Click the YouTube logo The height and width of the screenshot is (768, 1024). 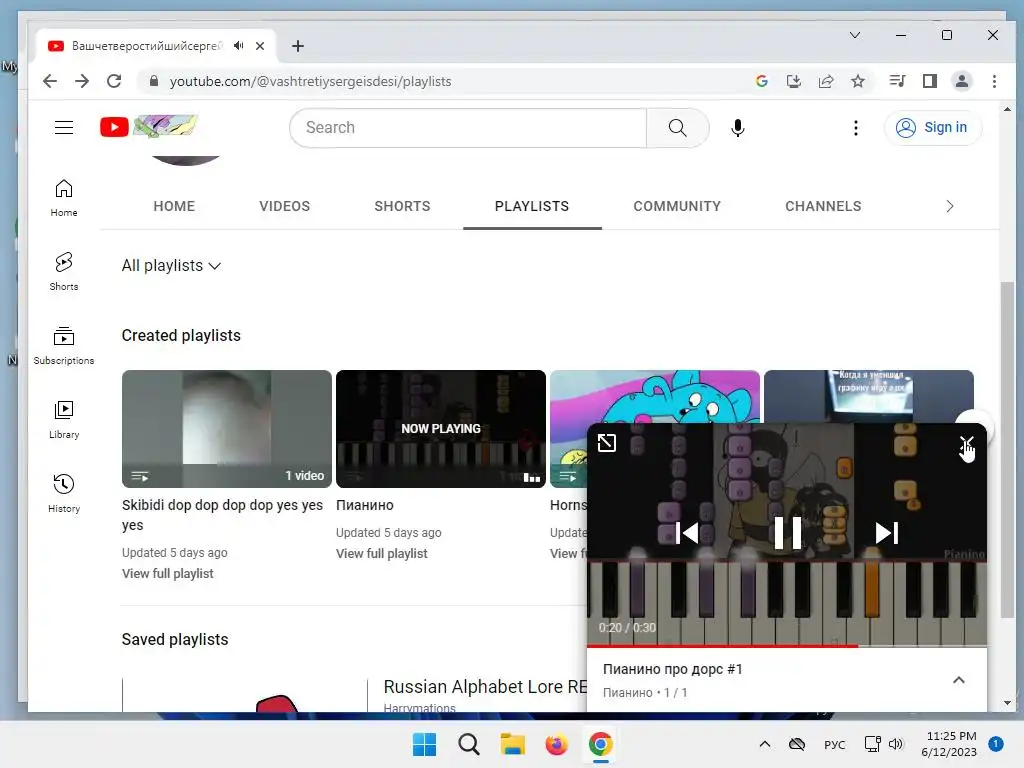[148, 127]
